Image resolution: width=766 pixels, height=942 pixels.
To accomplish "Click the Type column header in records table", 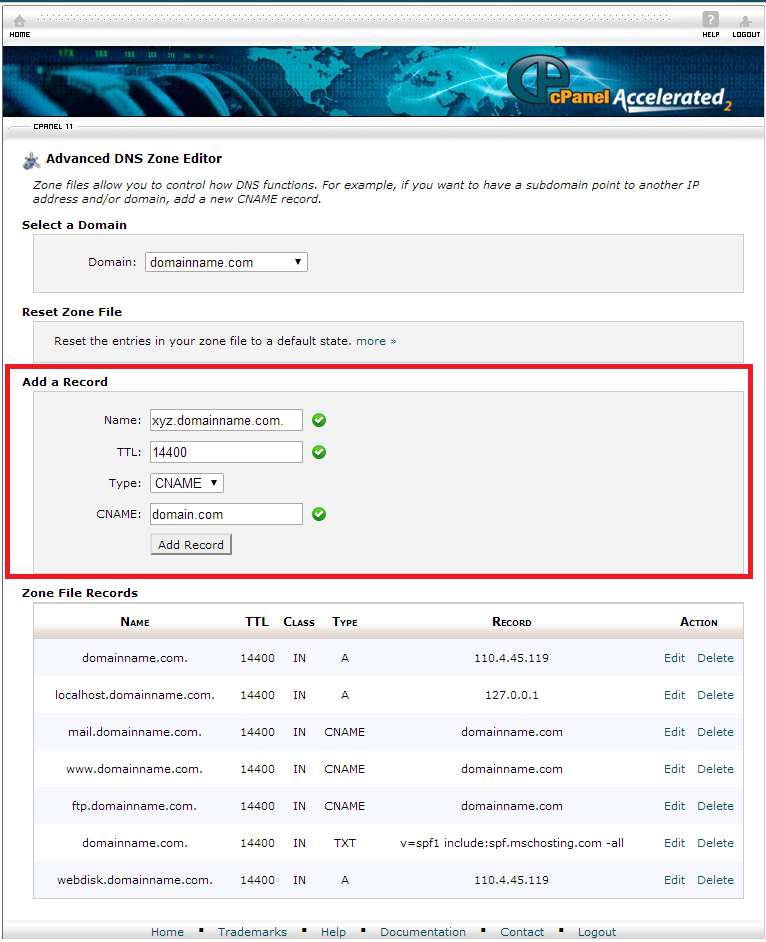I will (x=345, y=622).
